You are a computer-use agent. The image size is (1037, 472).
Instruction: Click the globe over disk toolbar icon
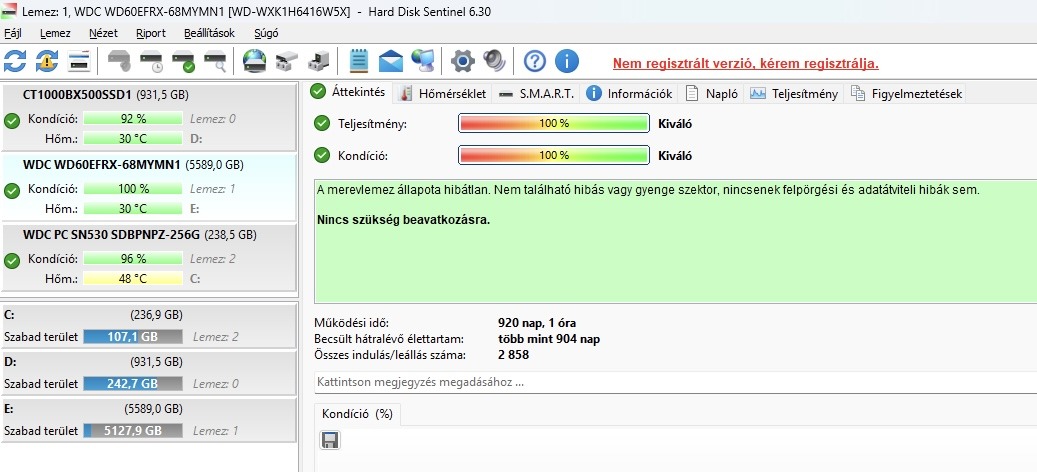click(x=255, y=61)
